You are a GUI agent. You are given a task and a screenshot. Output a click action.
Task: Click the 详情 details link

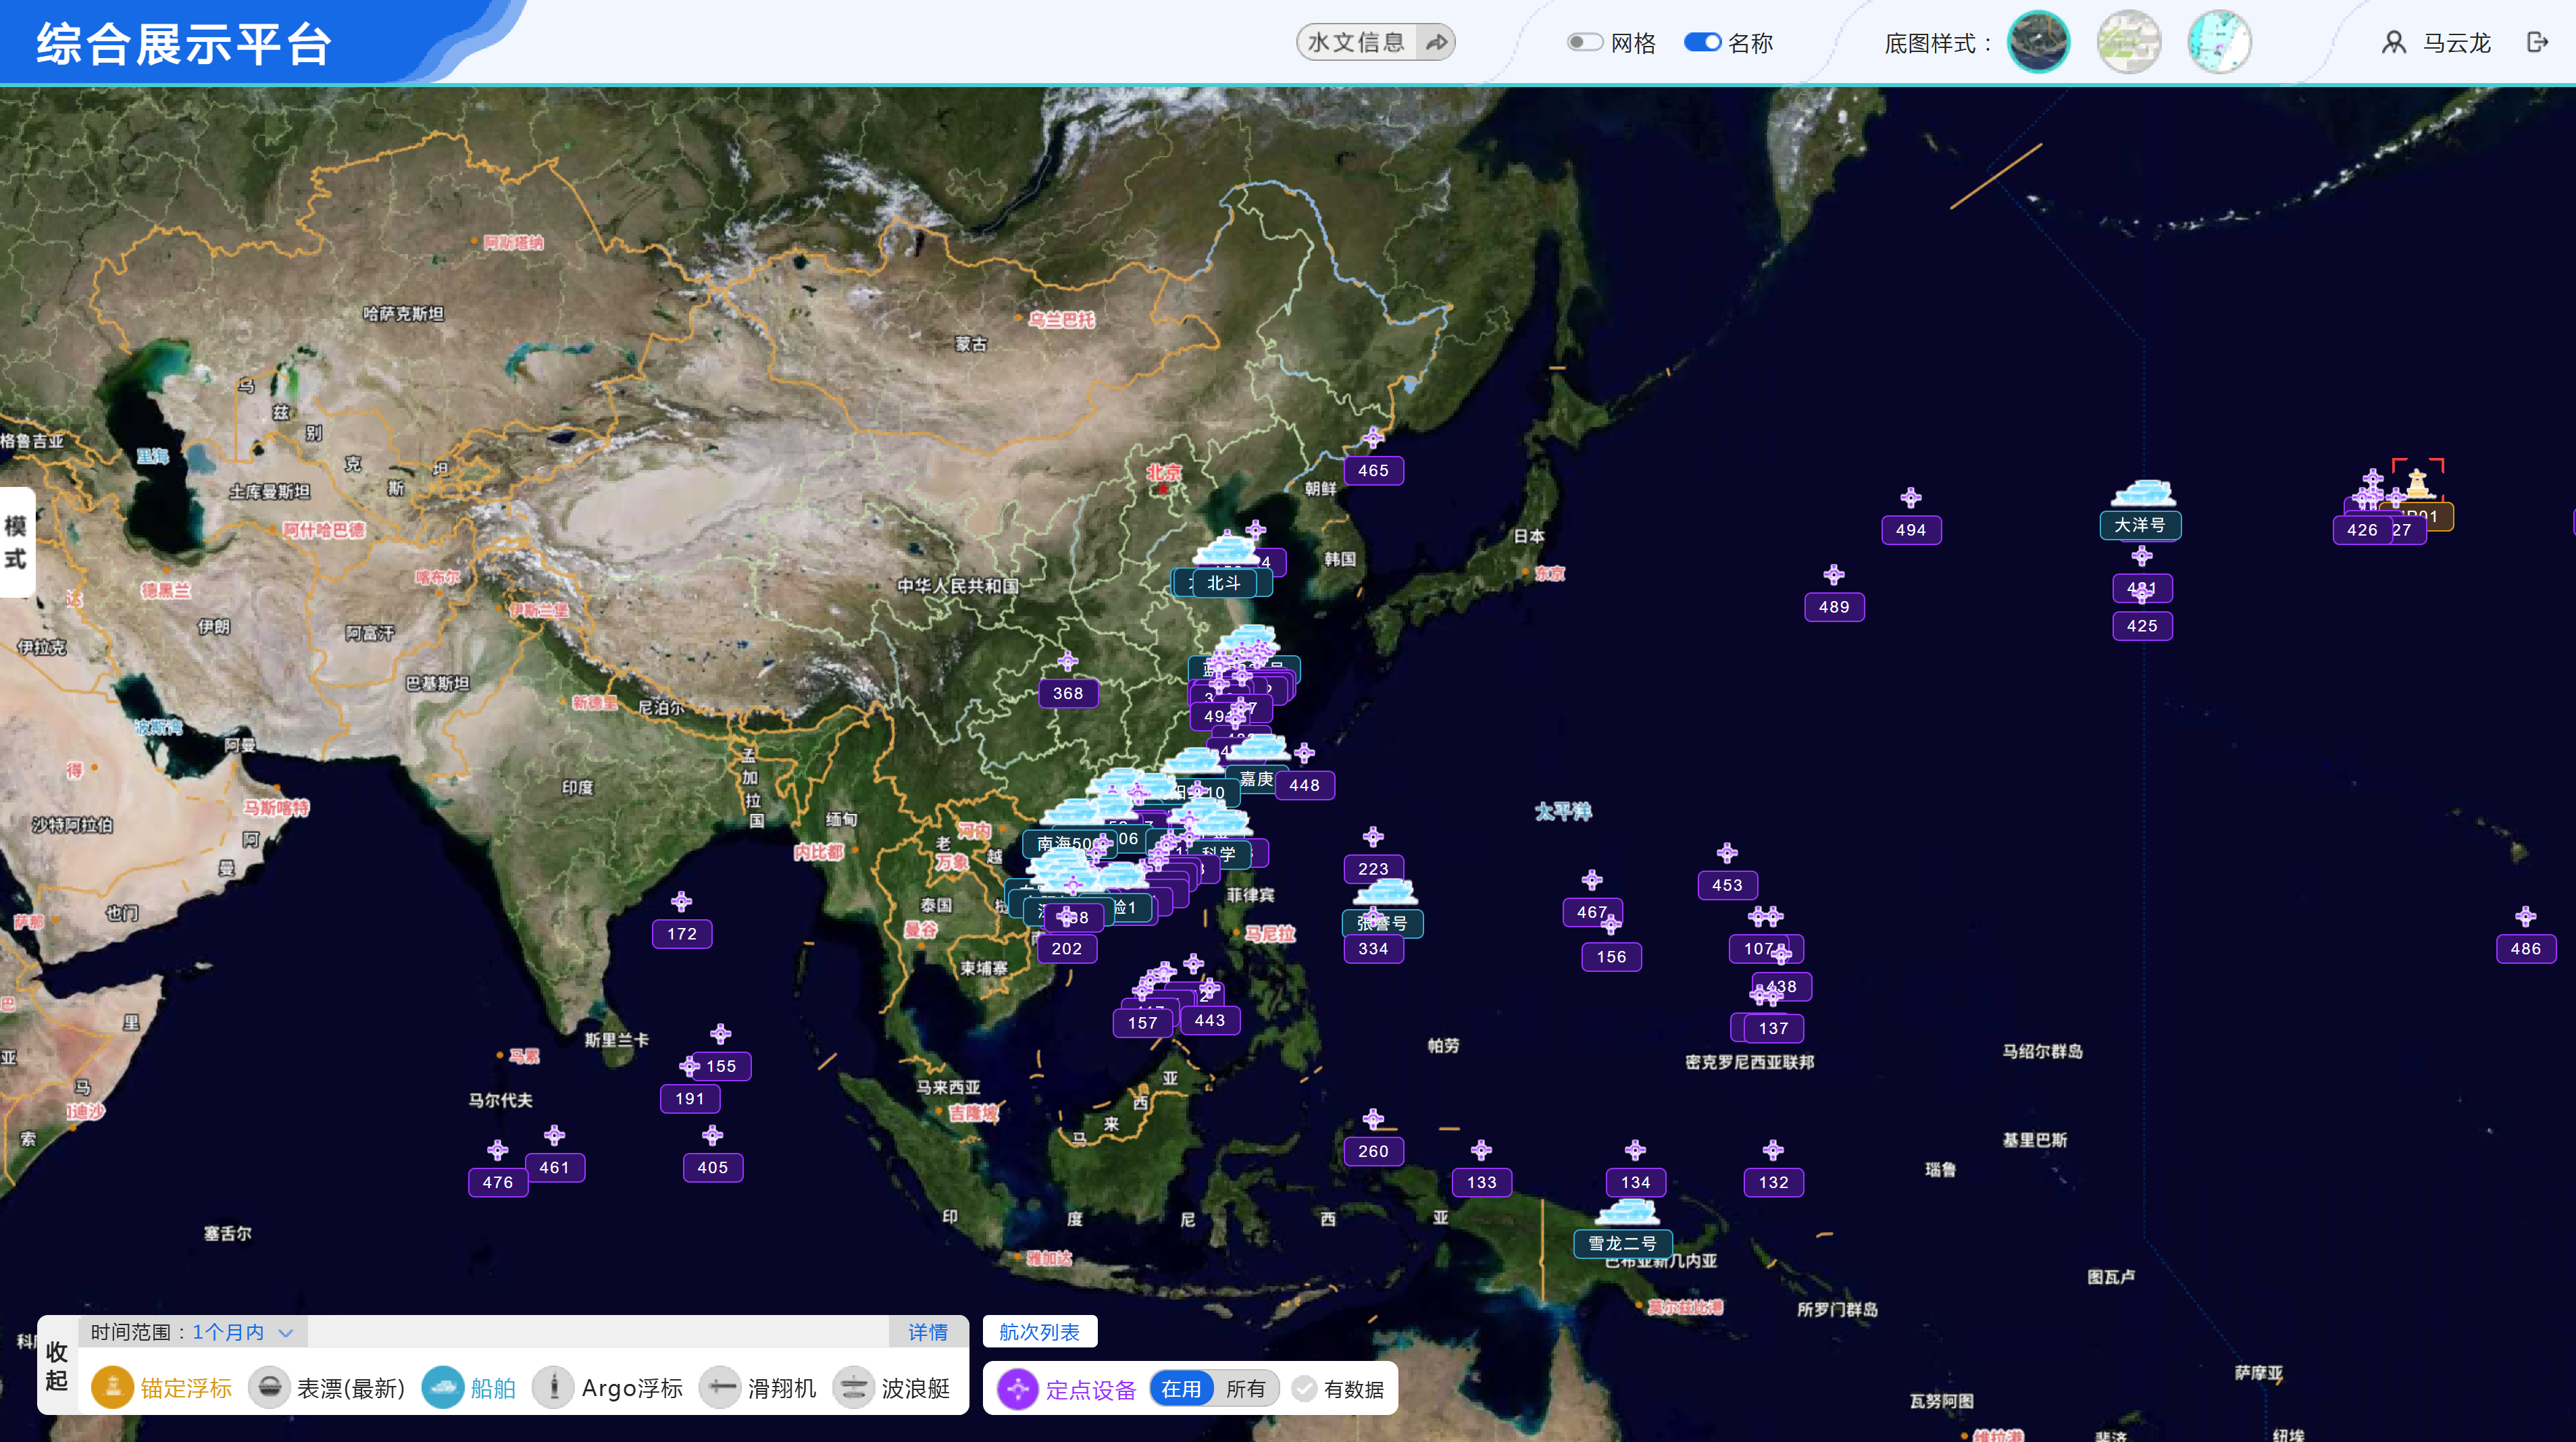(928, 1332)
